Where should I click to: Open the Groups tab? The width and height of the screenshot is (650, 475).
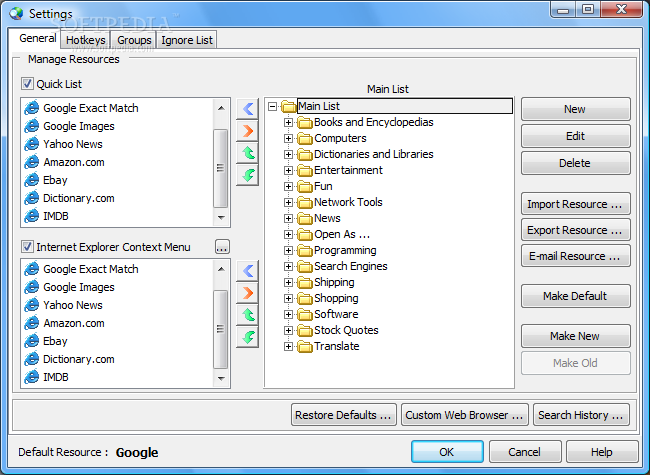(134, 40)
